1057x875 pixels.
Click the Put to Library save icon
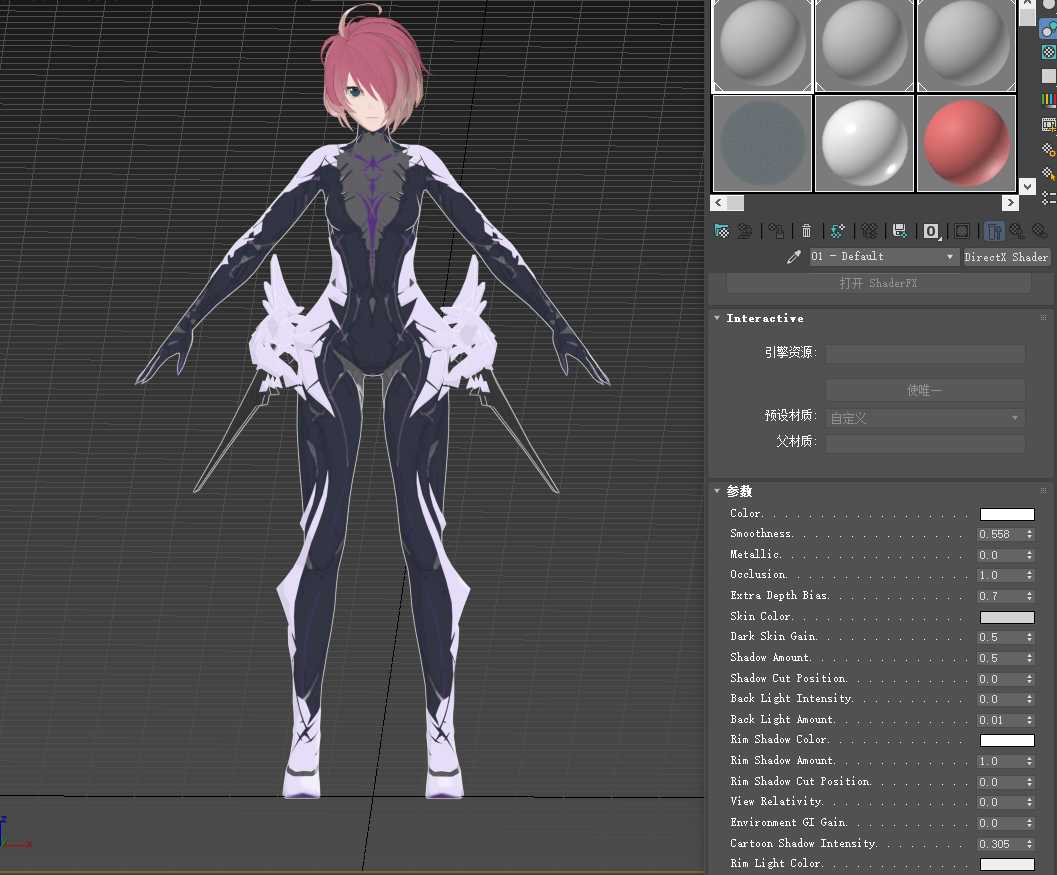[899, 231]
